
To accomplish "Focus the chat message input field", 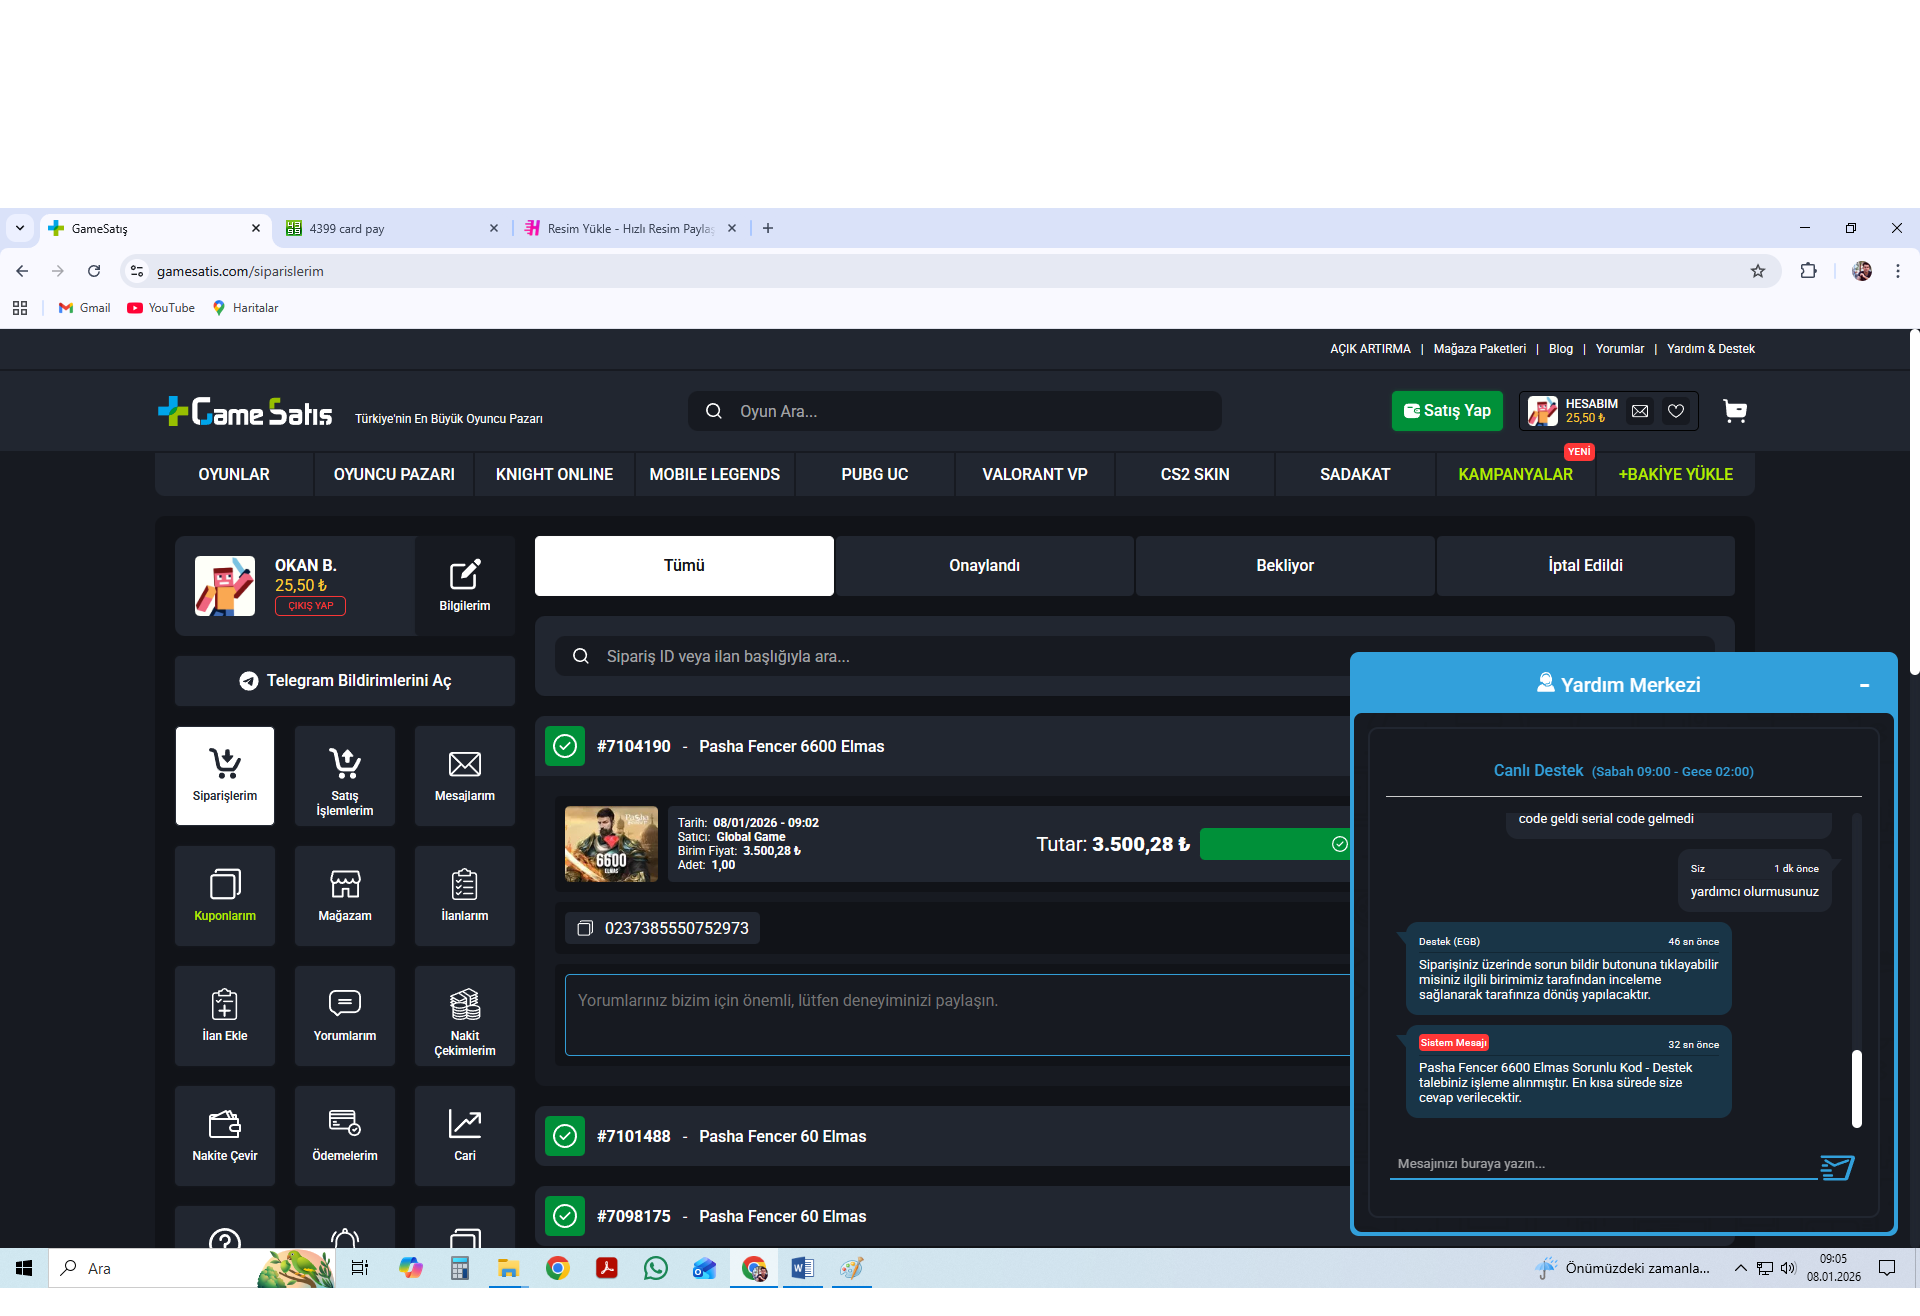I will pyautogui.click(x=1603, y=1164).
